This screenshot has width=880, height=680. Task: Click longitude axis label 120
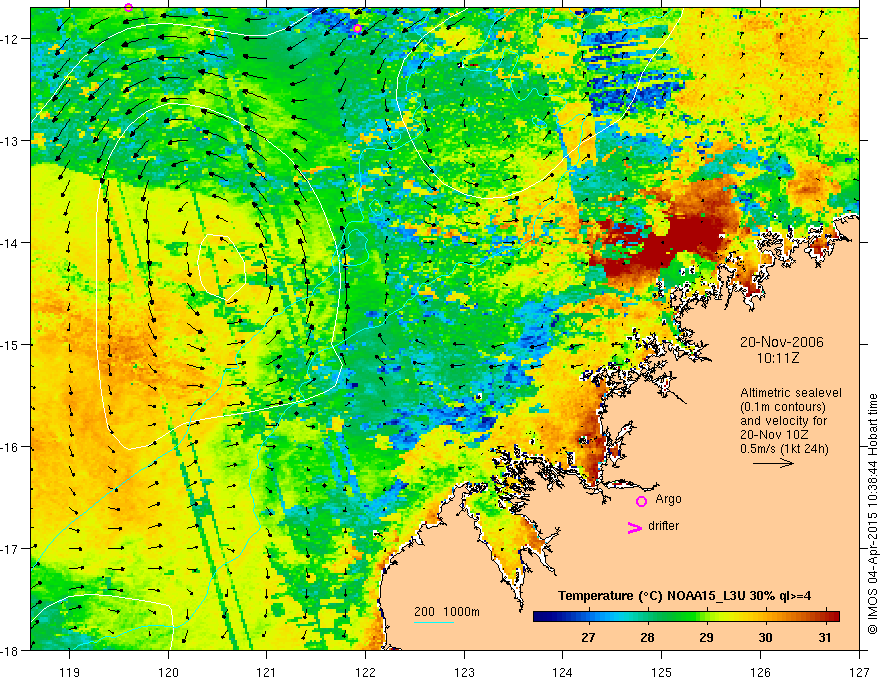tap(168, 672)
